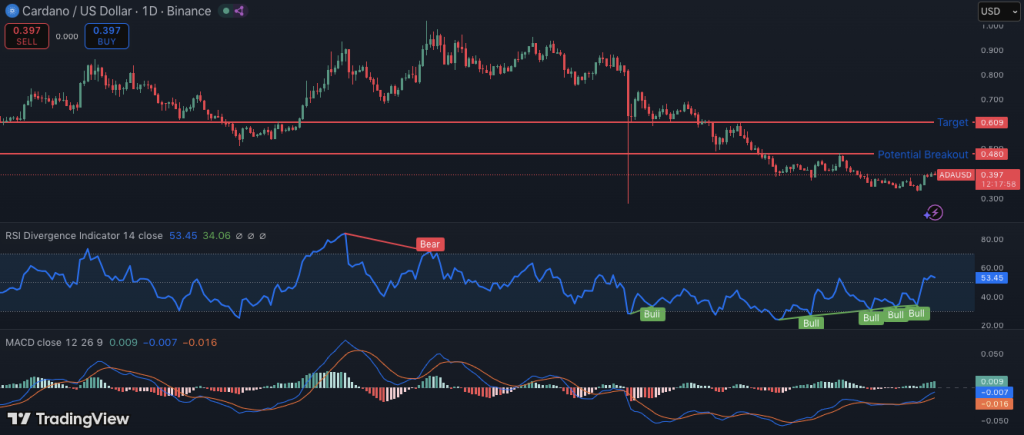Click the ADAUSD current price label
Viewport: 1024px width, 435px height.
[x=956, y=175]
